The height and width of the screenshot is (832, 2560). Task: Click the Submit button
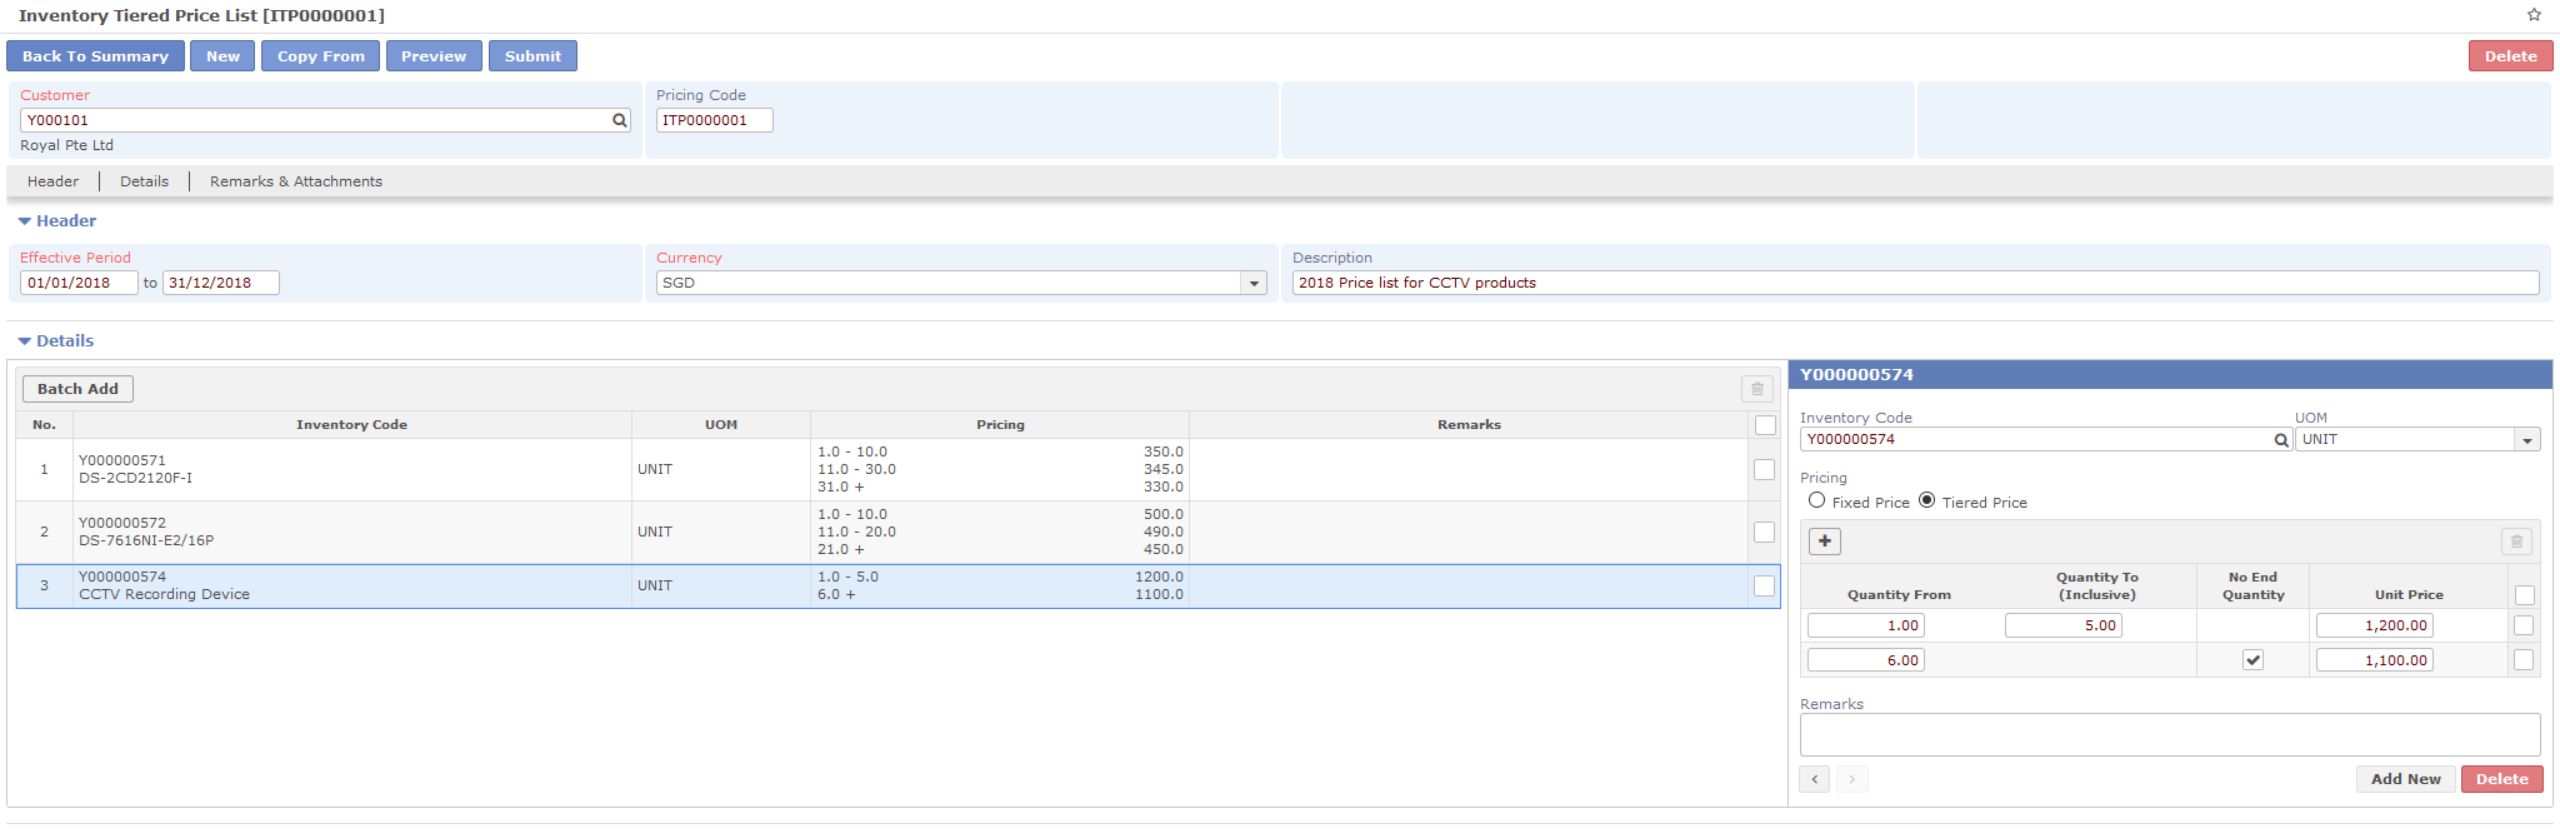pyautogui.click(x=532, y=56)
